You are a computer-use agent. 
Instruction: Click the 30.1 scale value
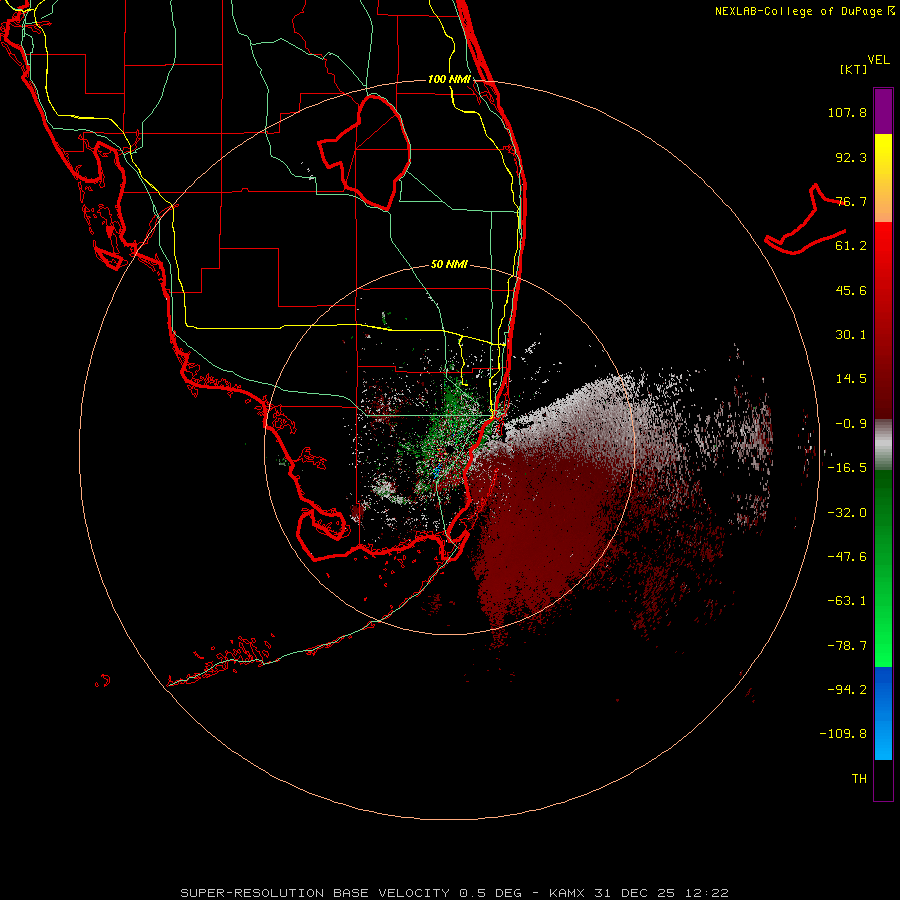(x=851, y=335)
